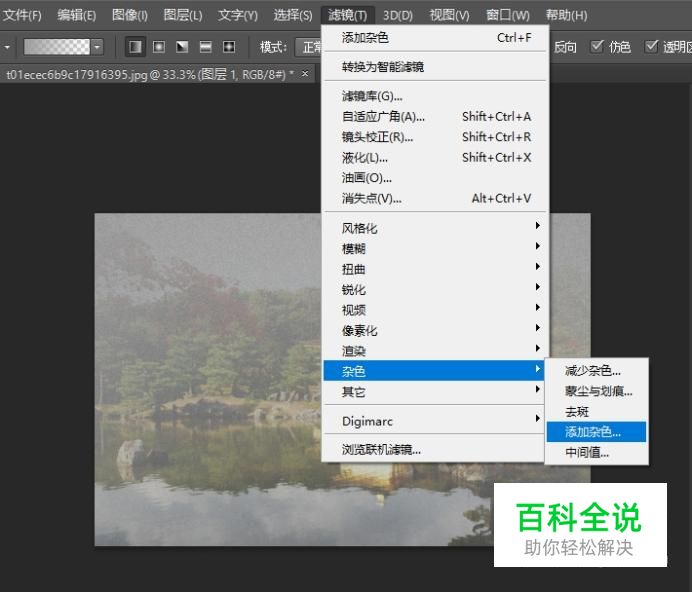Open the 文字(Y) menu
692x592 pixels.
click(237, 15)
